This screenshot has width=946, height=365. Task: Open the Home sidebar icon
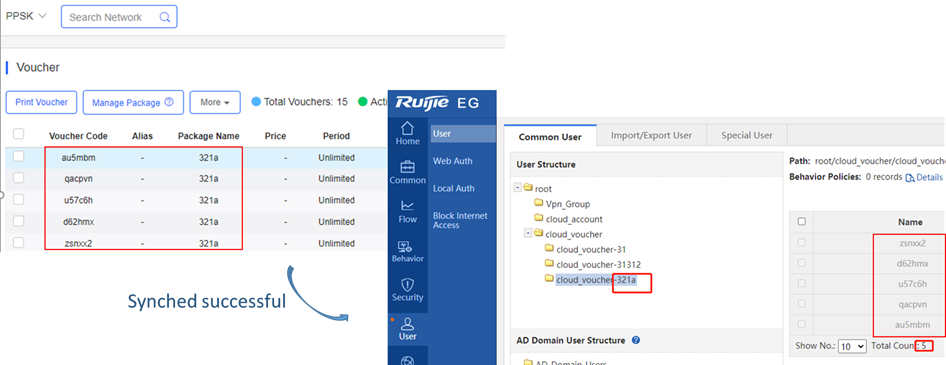(407, 129)
